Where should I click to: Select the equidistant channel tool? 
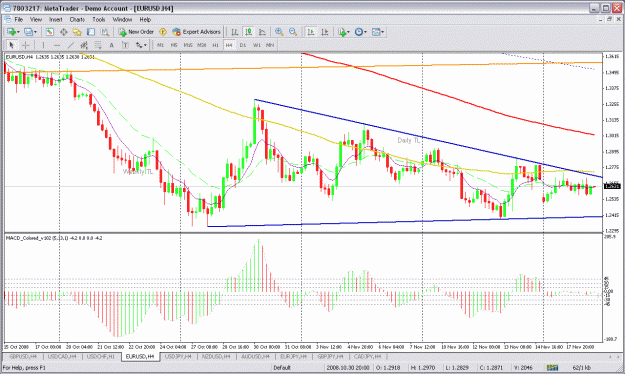click(84, 45)
